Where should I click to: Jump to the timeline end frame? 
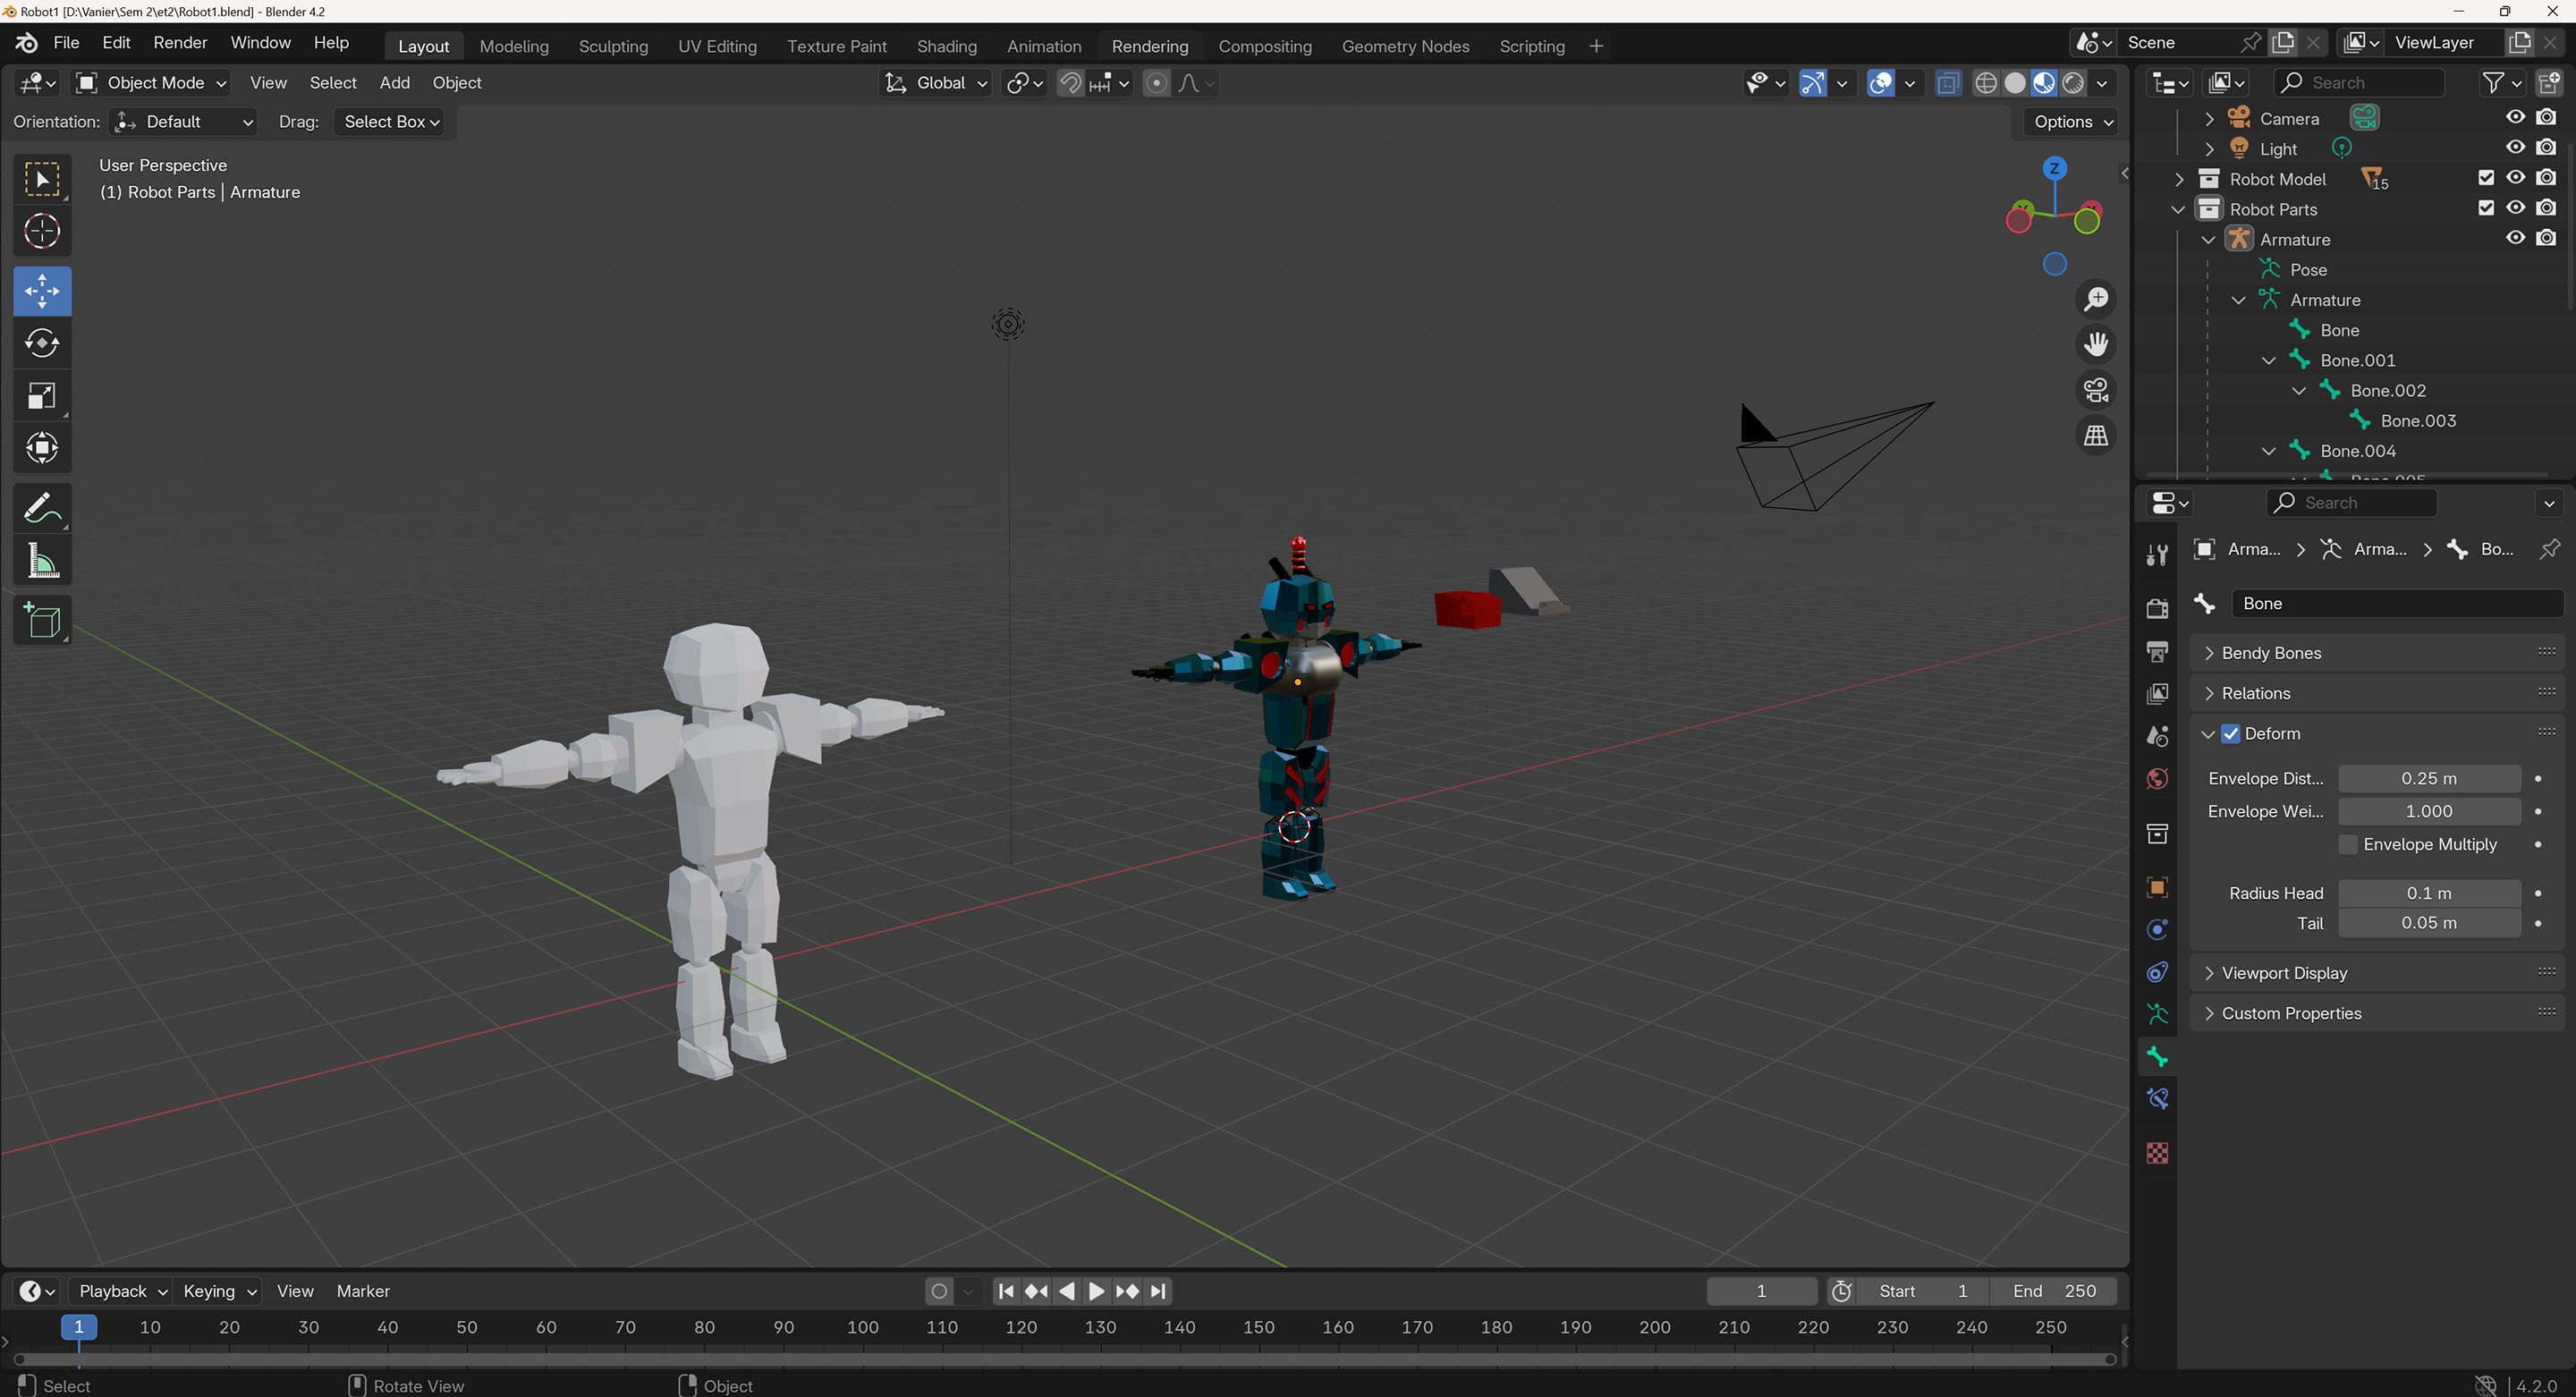click(1158, 1292)
